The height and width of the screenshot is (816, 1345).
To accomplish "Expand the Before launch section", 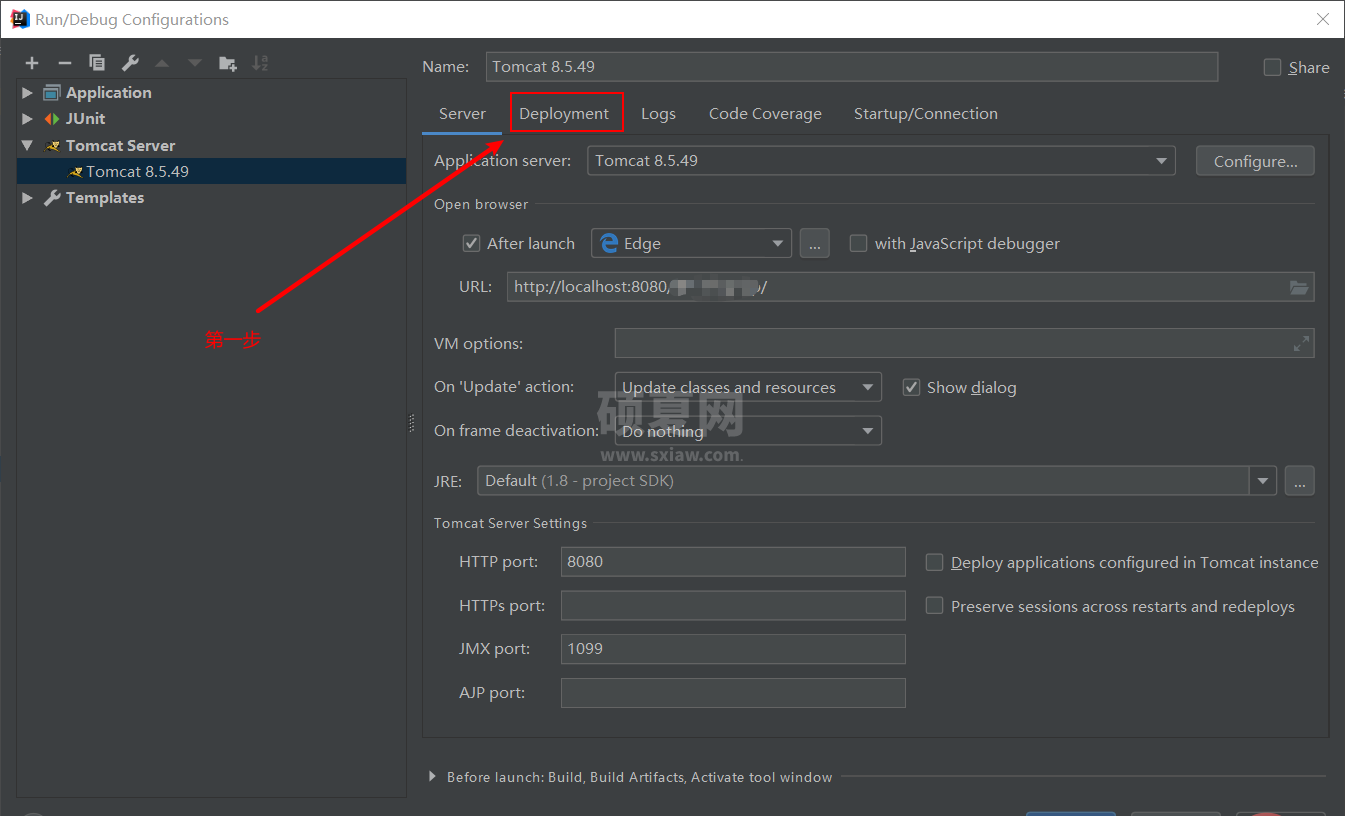I will tap(432, 776).
